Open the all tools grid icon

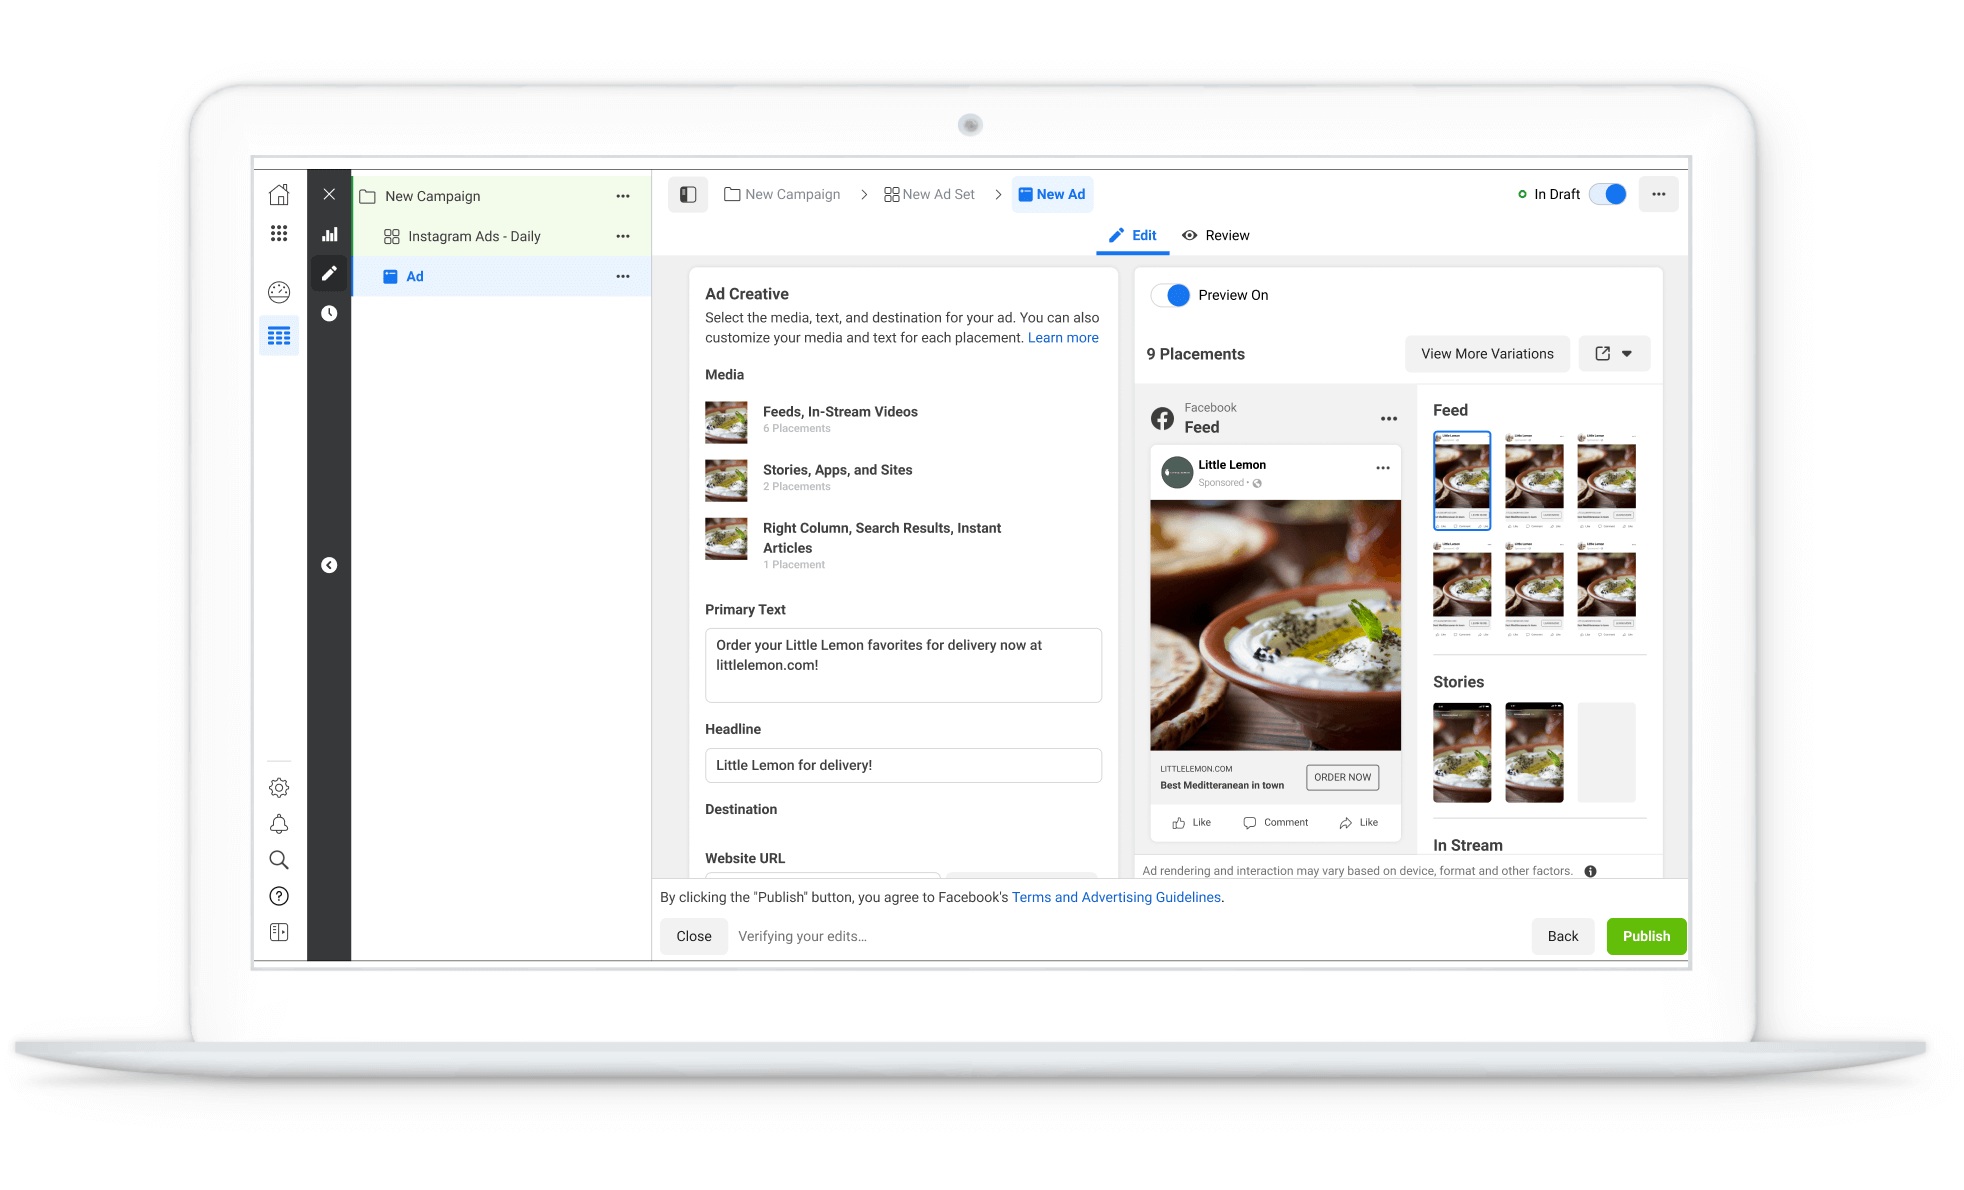[279, 233]
